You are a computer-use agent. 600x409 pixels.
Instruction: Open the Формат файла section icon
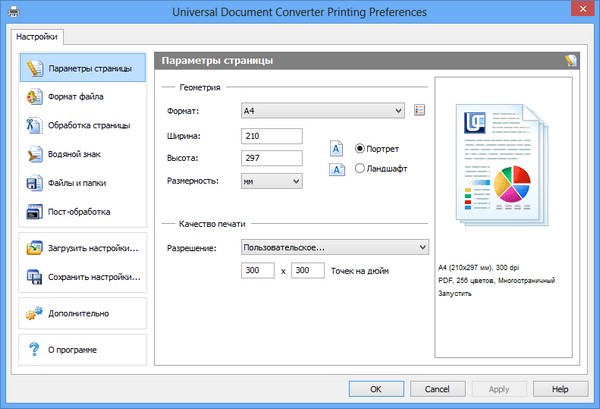click(33, 97)
